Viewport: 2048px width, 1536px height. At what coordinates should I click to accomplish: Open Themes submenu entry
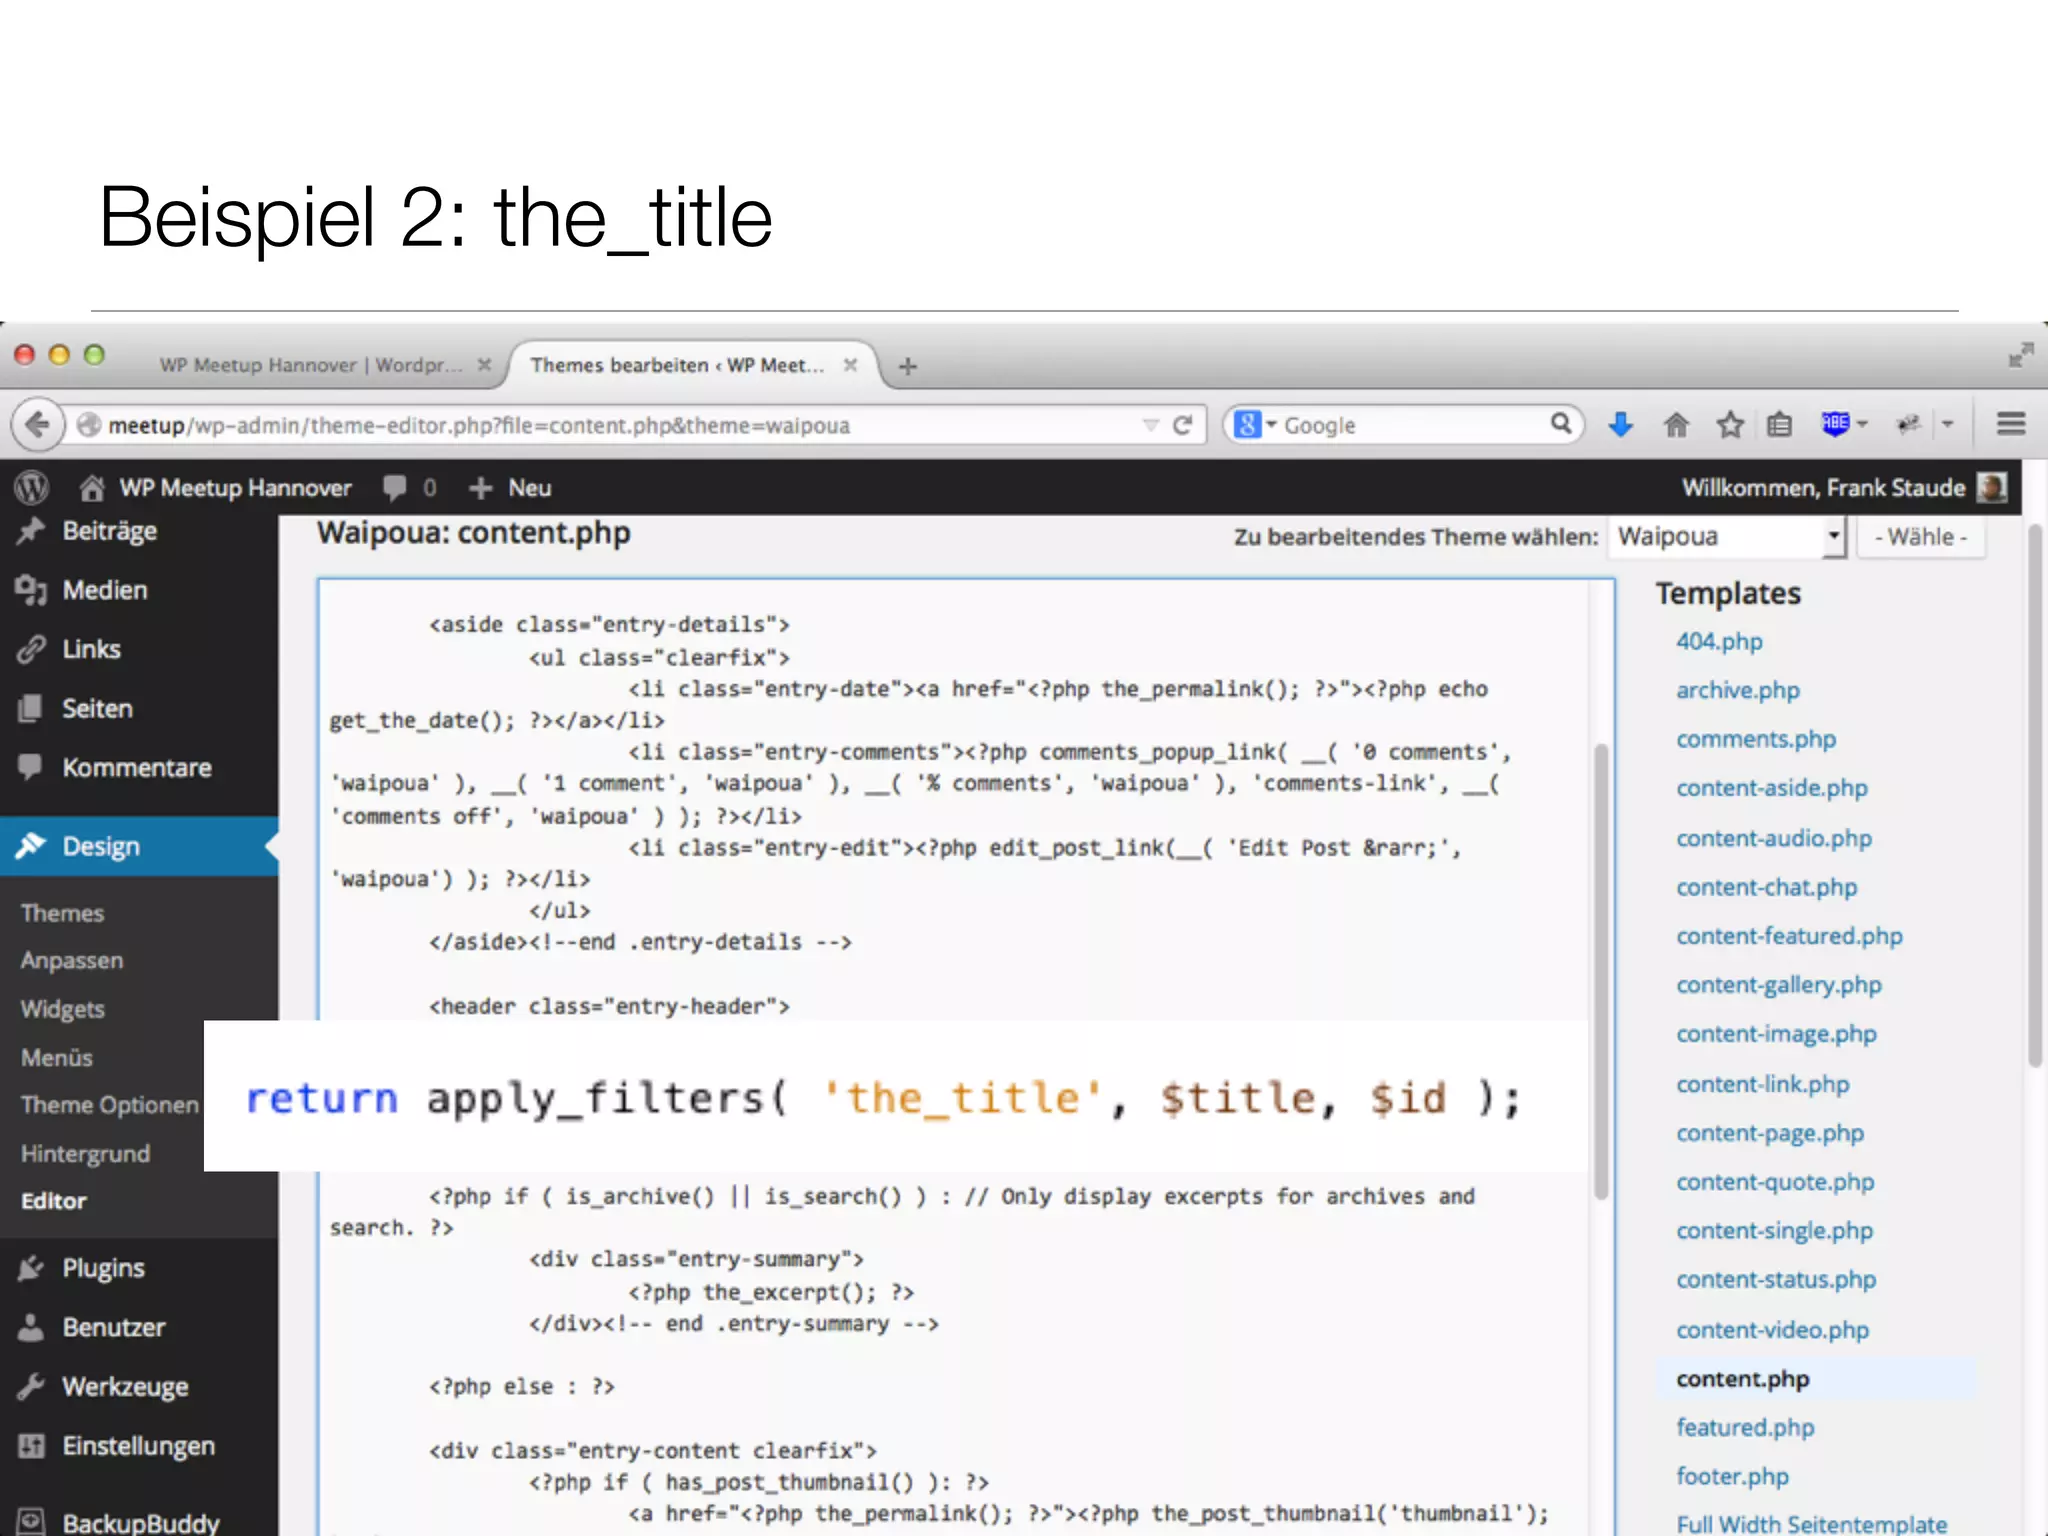[x=62, y=913]
